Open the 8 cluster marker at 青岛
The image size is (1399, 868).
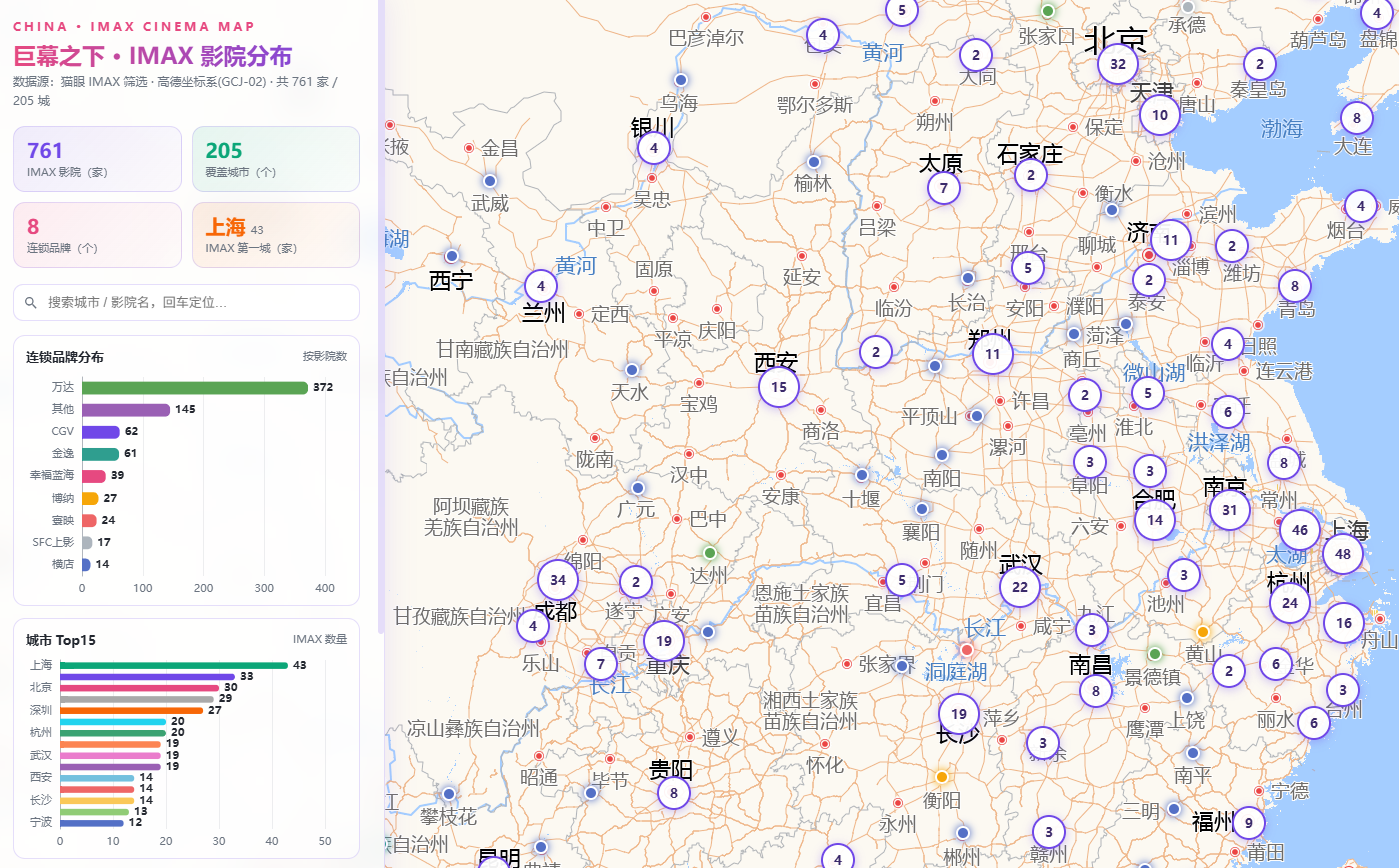pyautogui.click(x=1294, y=286)
